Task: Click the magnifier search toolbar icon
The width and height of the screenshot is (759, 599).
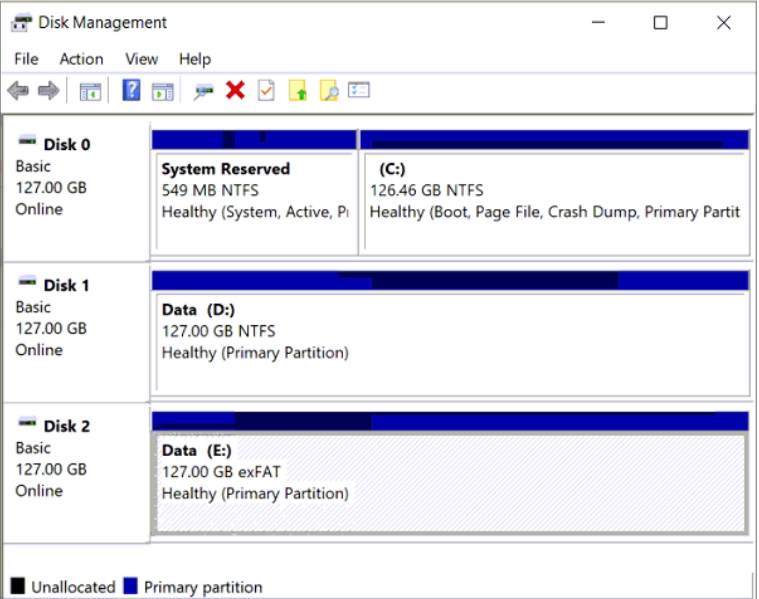Action: [328, 91]
